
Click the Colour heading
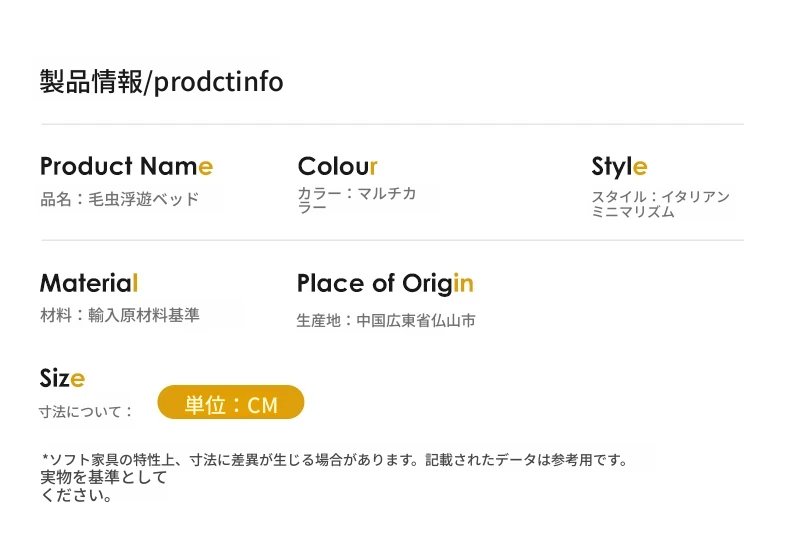point(338,166)
